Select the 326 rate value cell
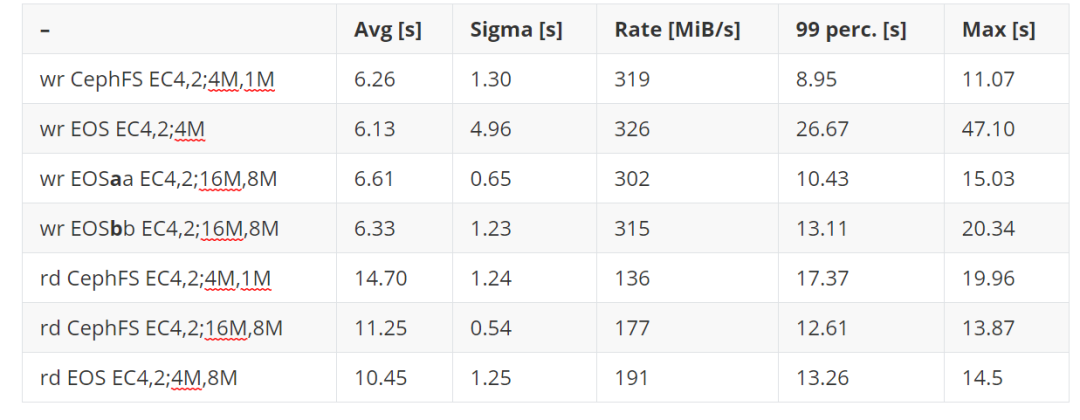The image size is (1080, 420). (x=632, y=129)
